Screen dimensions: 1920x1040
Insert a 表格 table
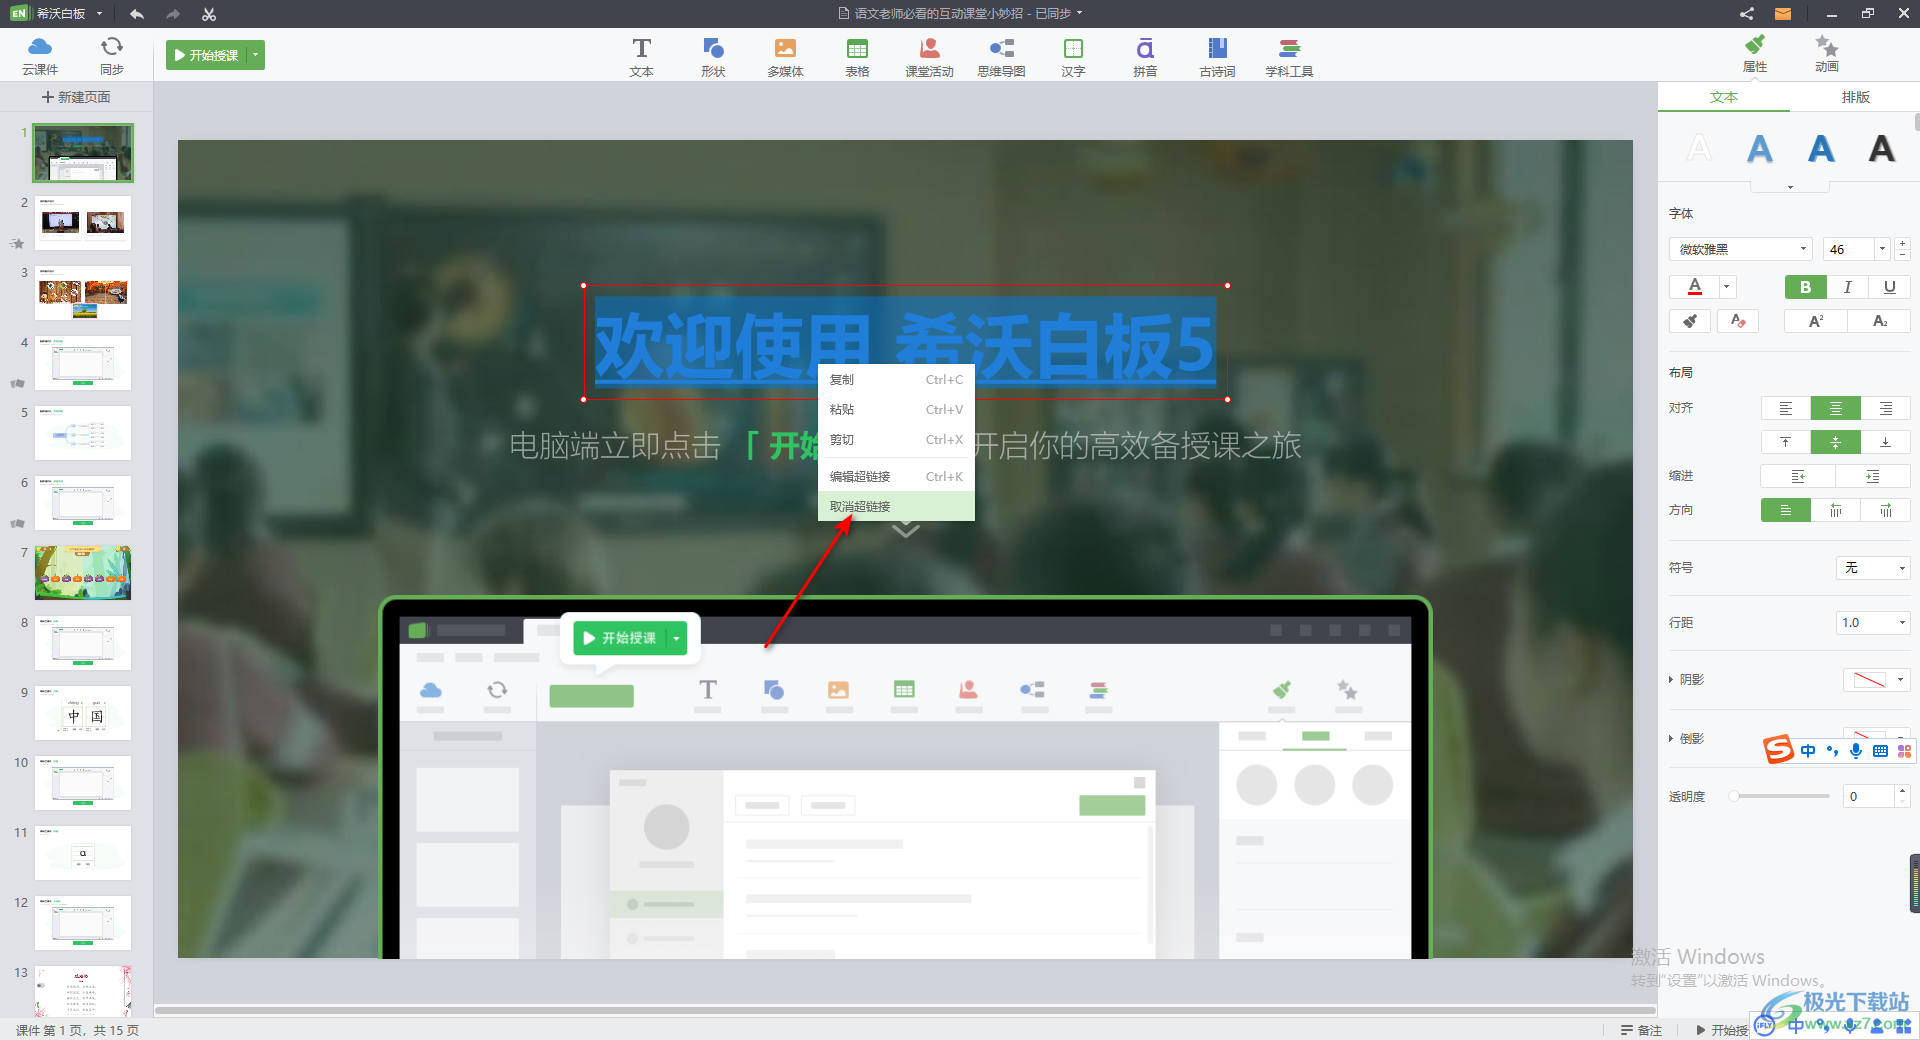point(857,57)
